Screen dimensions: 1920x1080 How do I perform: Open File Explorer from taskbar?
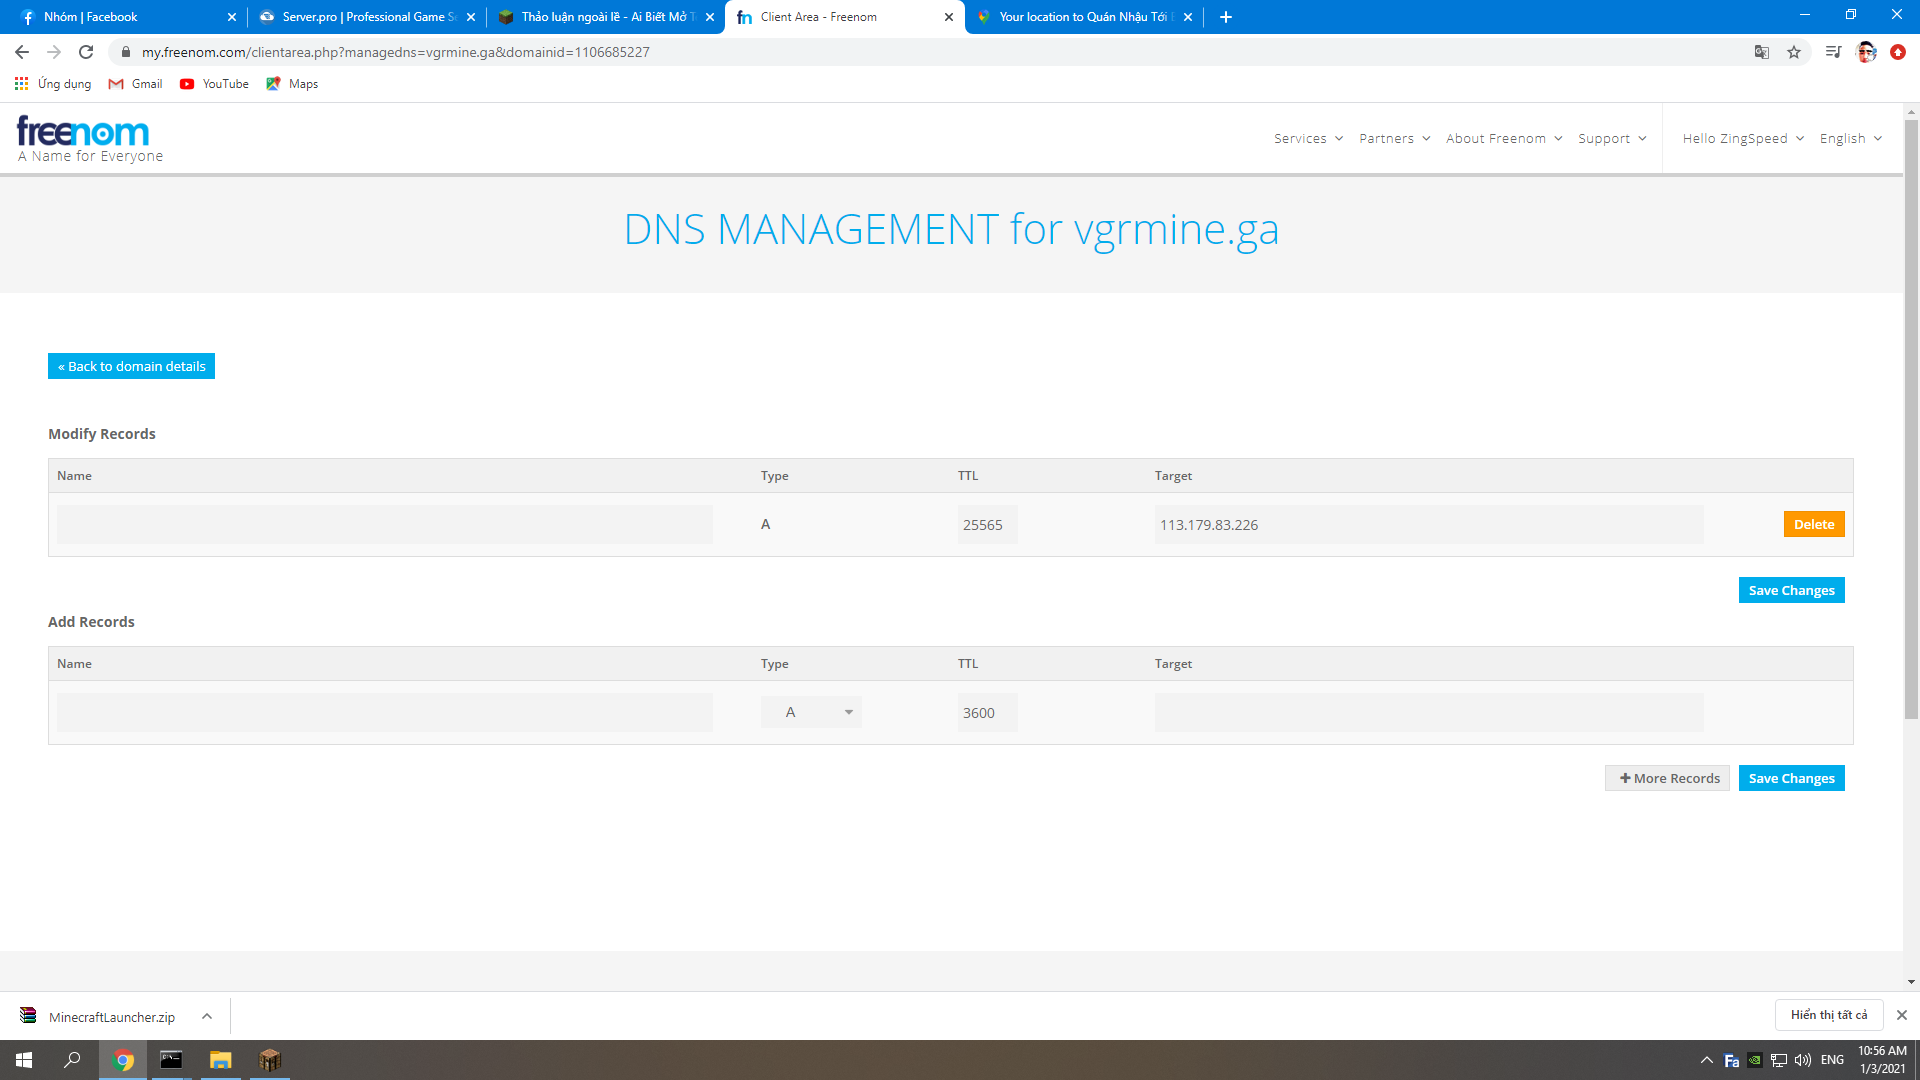(x=220, y=1060)
